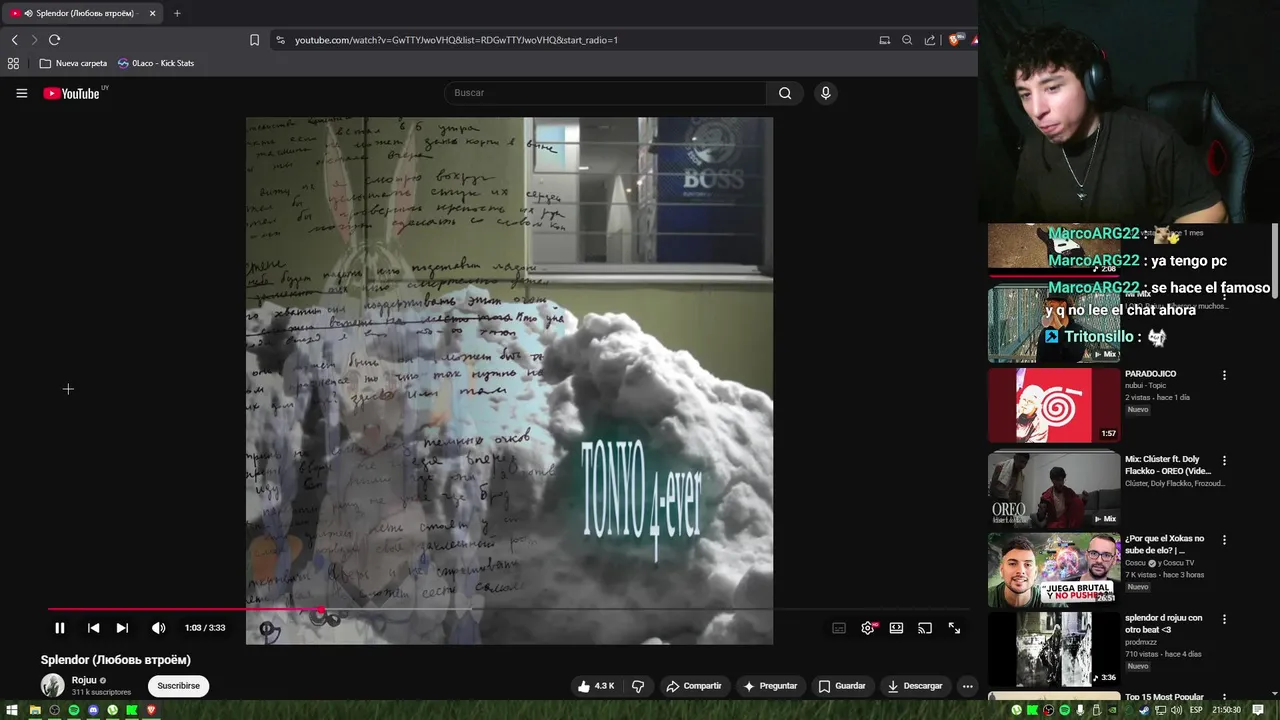Open options for Mix: Clúster video
Screen dimensions: 1280x720
click(1224, 461)
